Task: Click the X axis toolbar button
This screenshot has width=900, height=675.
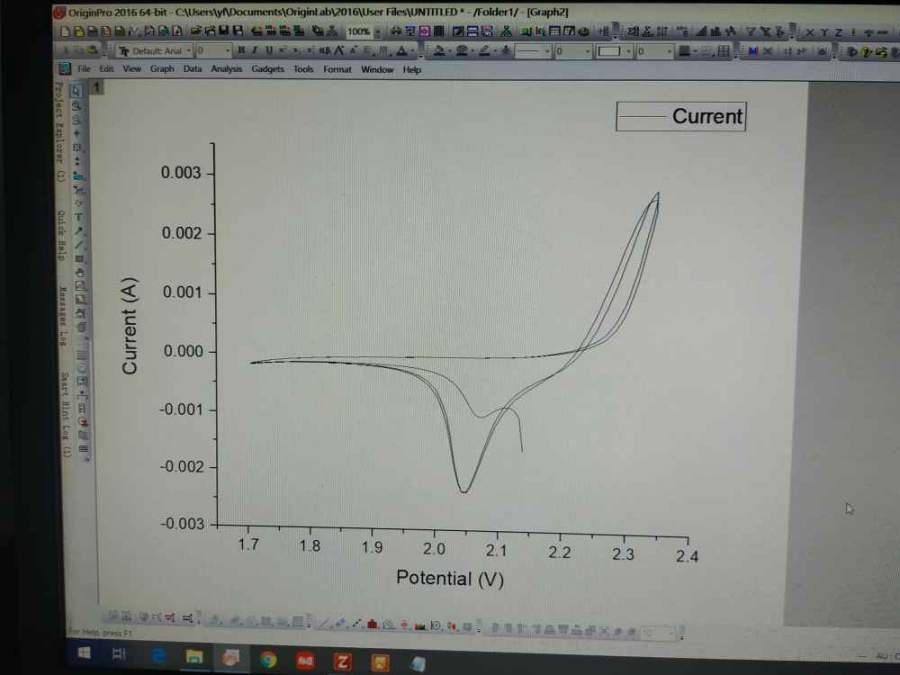Action: [809, 33]
